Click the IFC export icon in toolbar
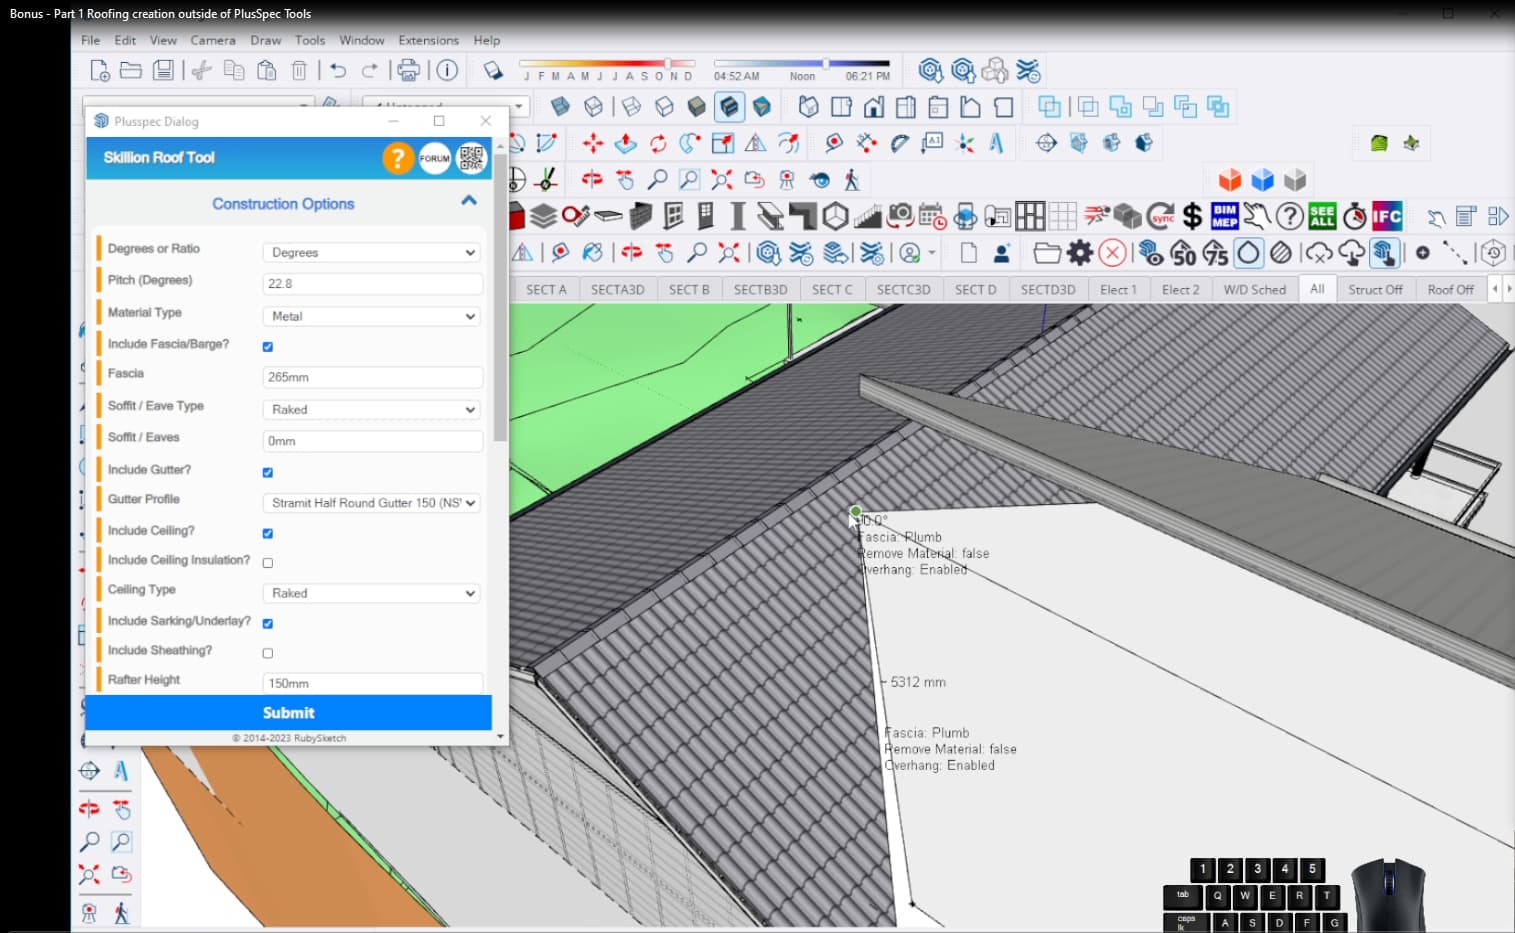The width and height of the screenshot is (1515, 933). (x=1386, y=216)
